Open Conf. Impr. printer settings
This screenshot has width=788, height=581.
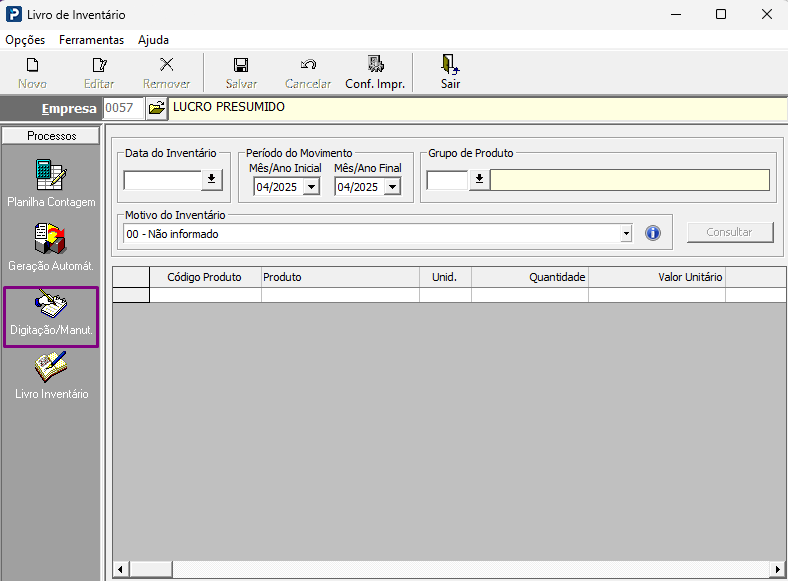pyautogui.click(x=375, y=73)
